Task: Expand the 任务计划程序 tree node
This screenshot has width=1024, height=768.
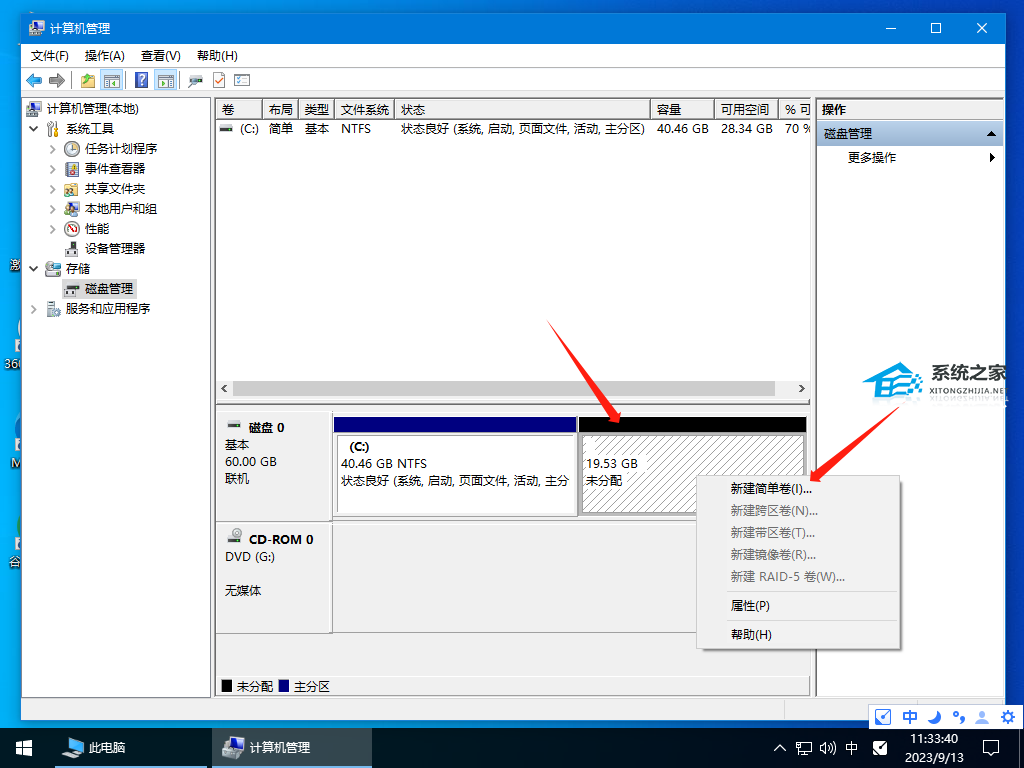Action: pyautogui.click(x=53, y=149)
